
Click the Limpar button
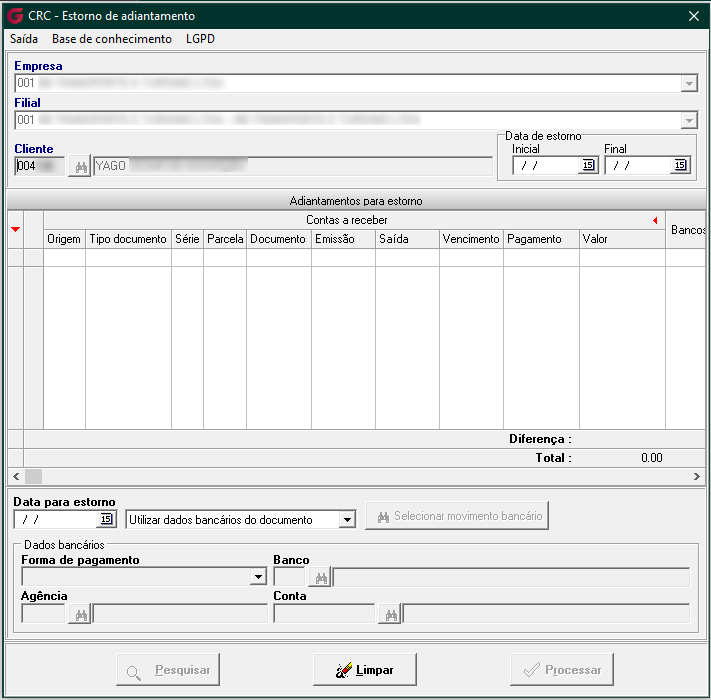(365, 670)
